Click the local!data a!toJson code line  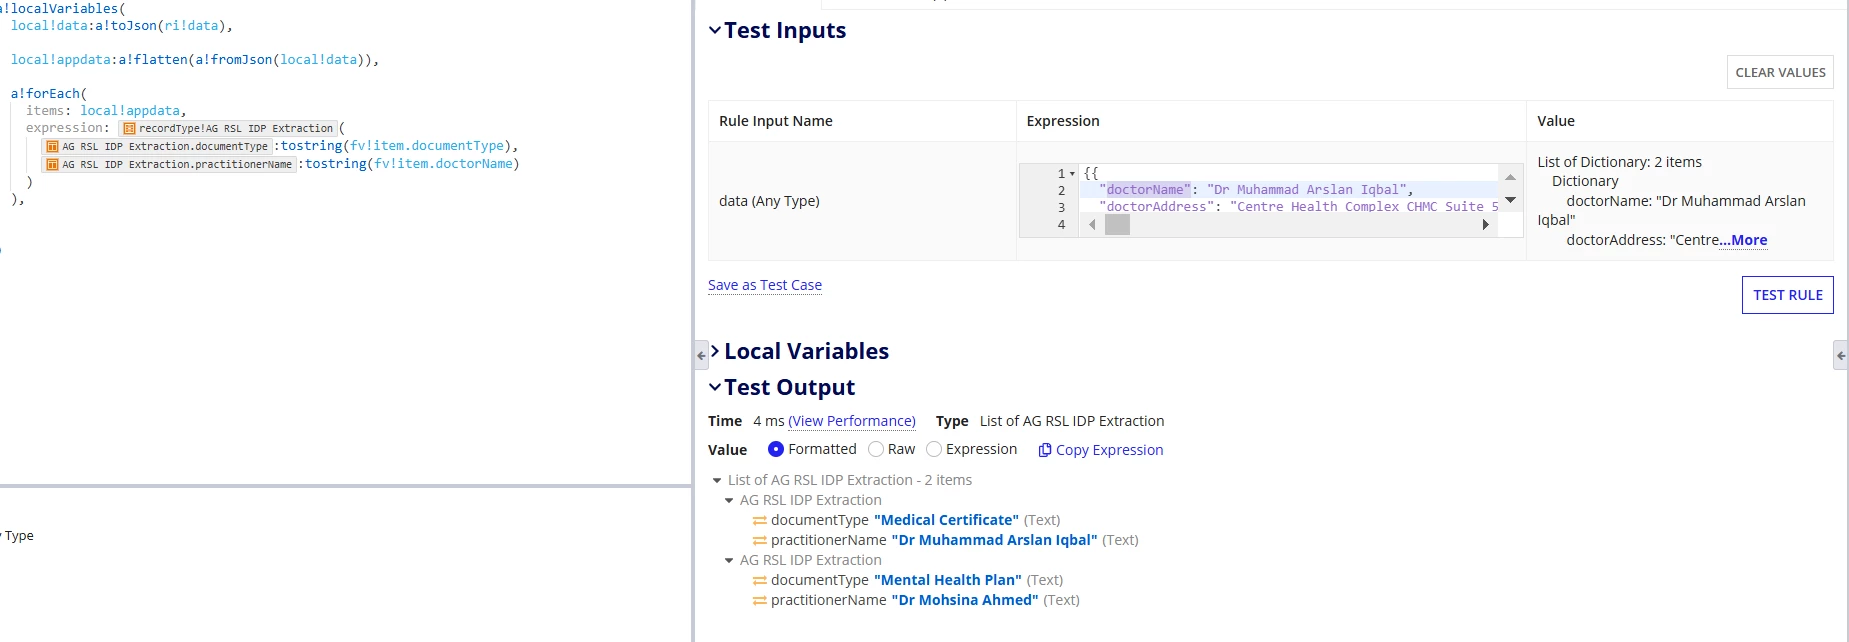pos(122,25)
